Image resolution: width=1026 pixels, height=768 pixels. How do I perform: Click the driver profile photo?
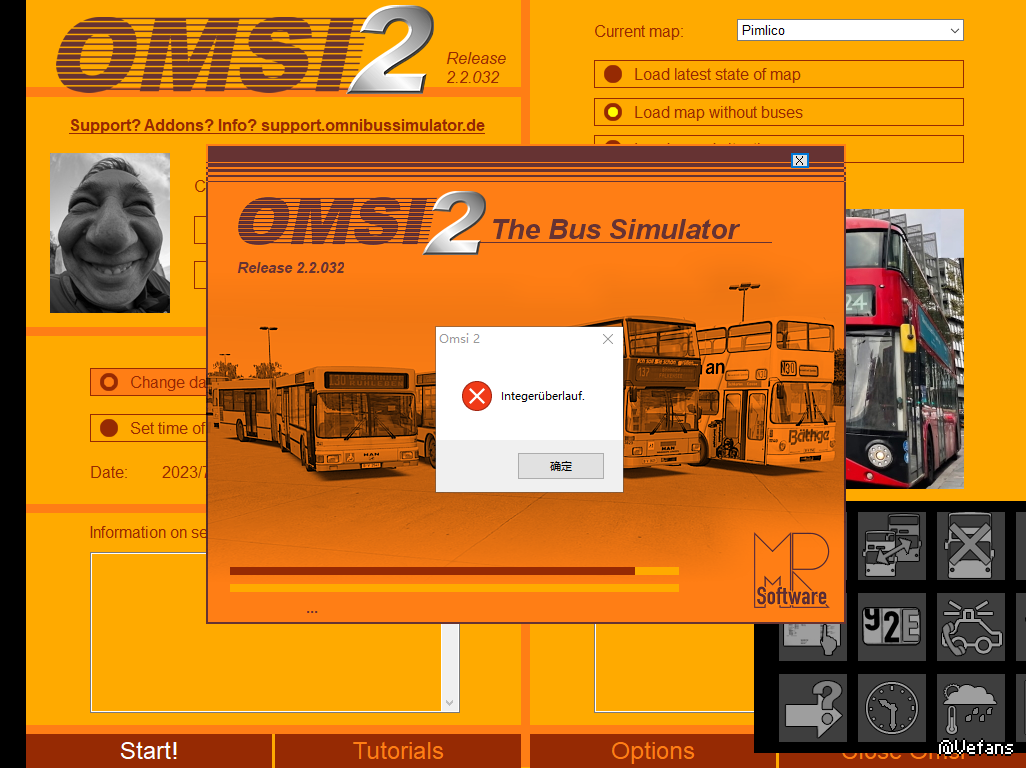(110, 233)
